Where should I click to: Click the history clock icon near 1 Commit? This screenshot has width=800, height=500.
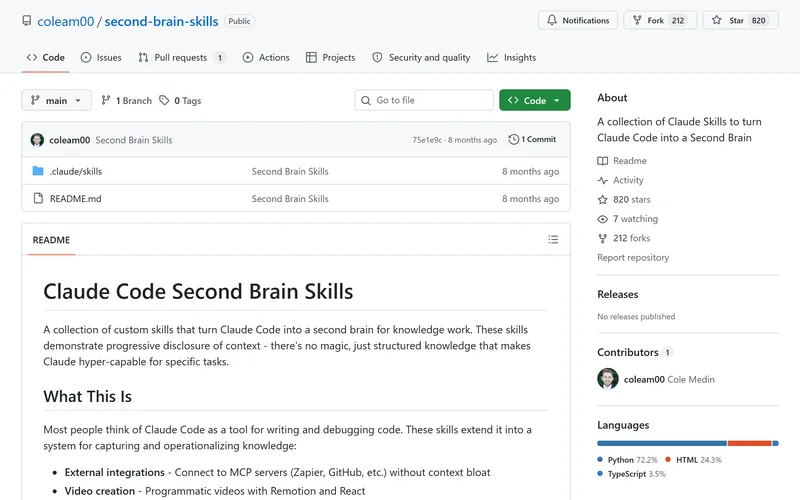513,139
